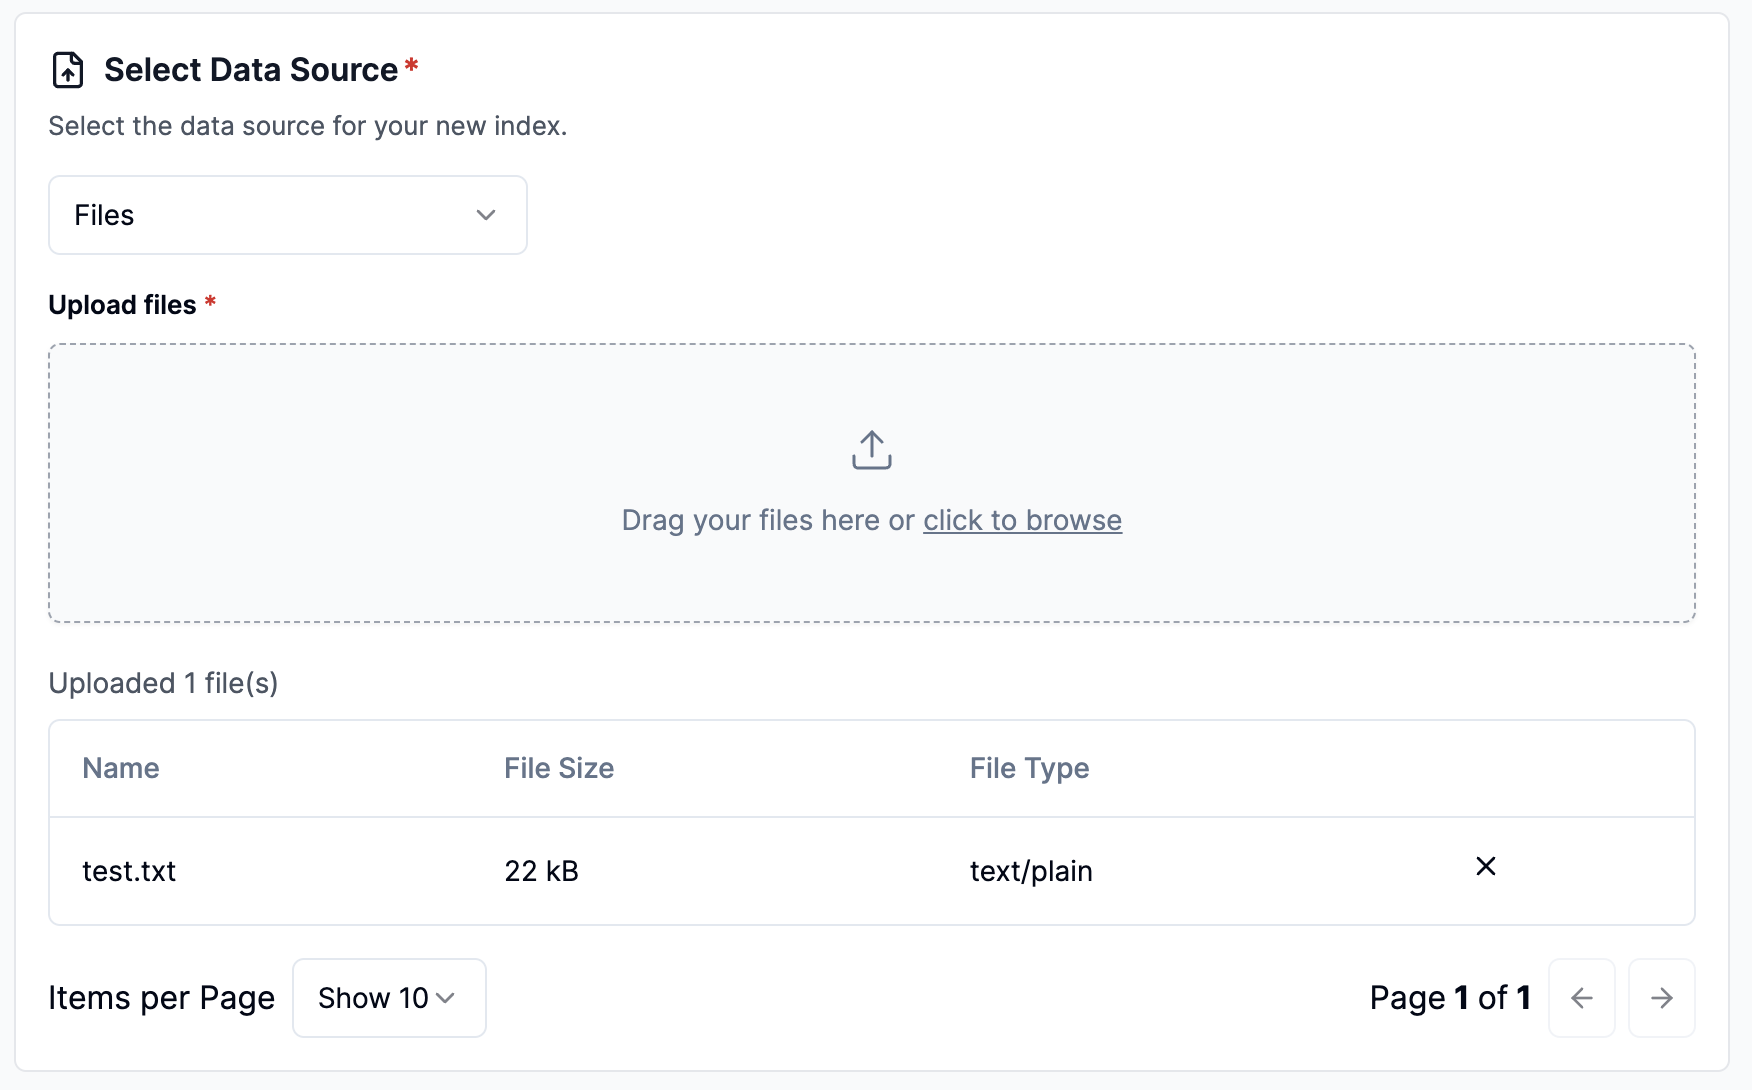Click the File Type column header
1752x1090 pixels.
(1029, 768)
